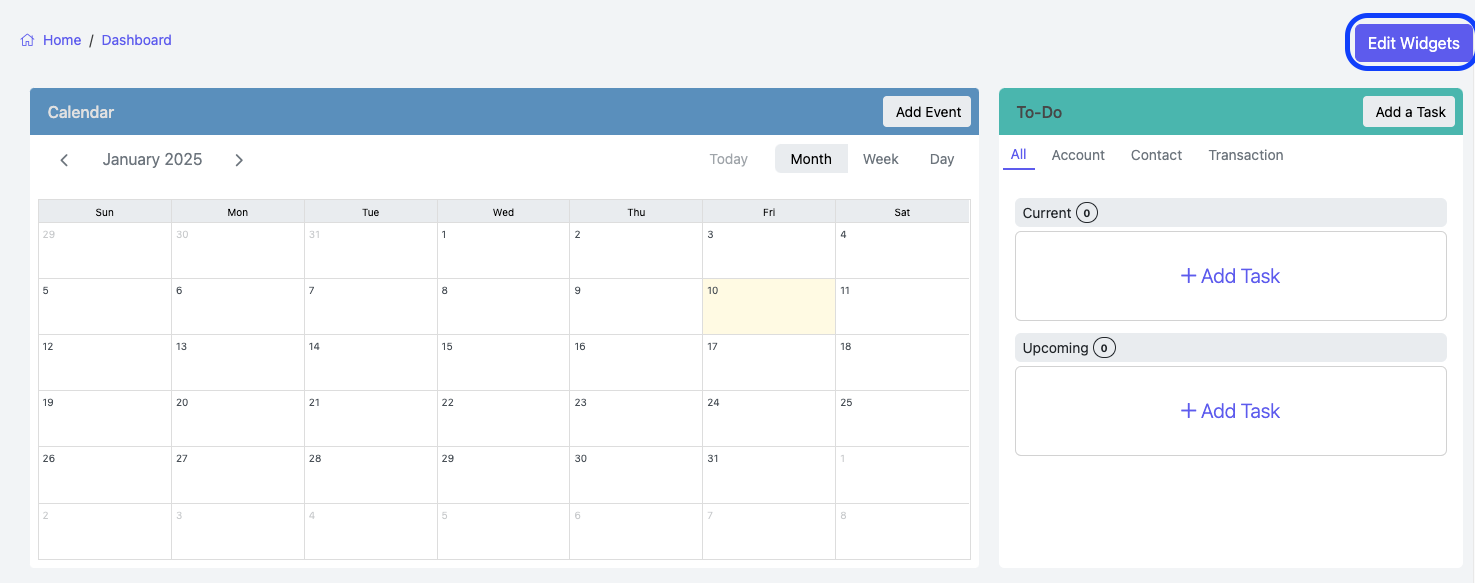Switch calendar to Month view
The image size is (1475, 583).
click(x=811, y=159)
